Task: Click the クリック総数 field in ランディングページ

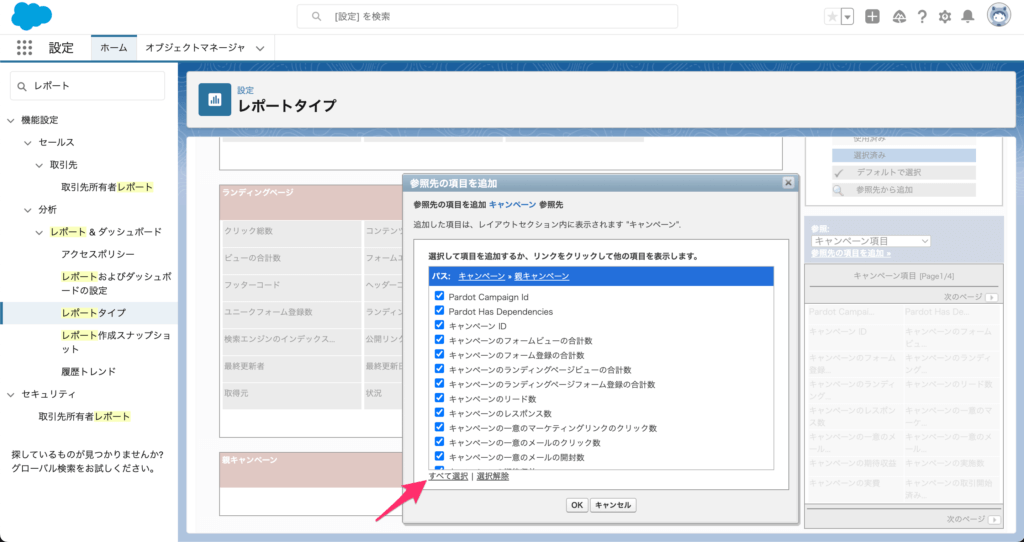Action: click(291, 232)
